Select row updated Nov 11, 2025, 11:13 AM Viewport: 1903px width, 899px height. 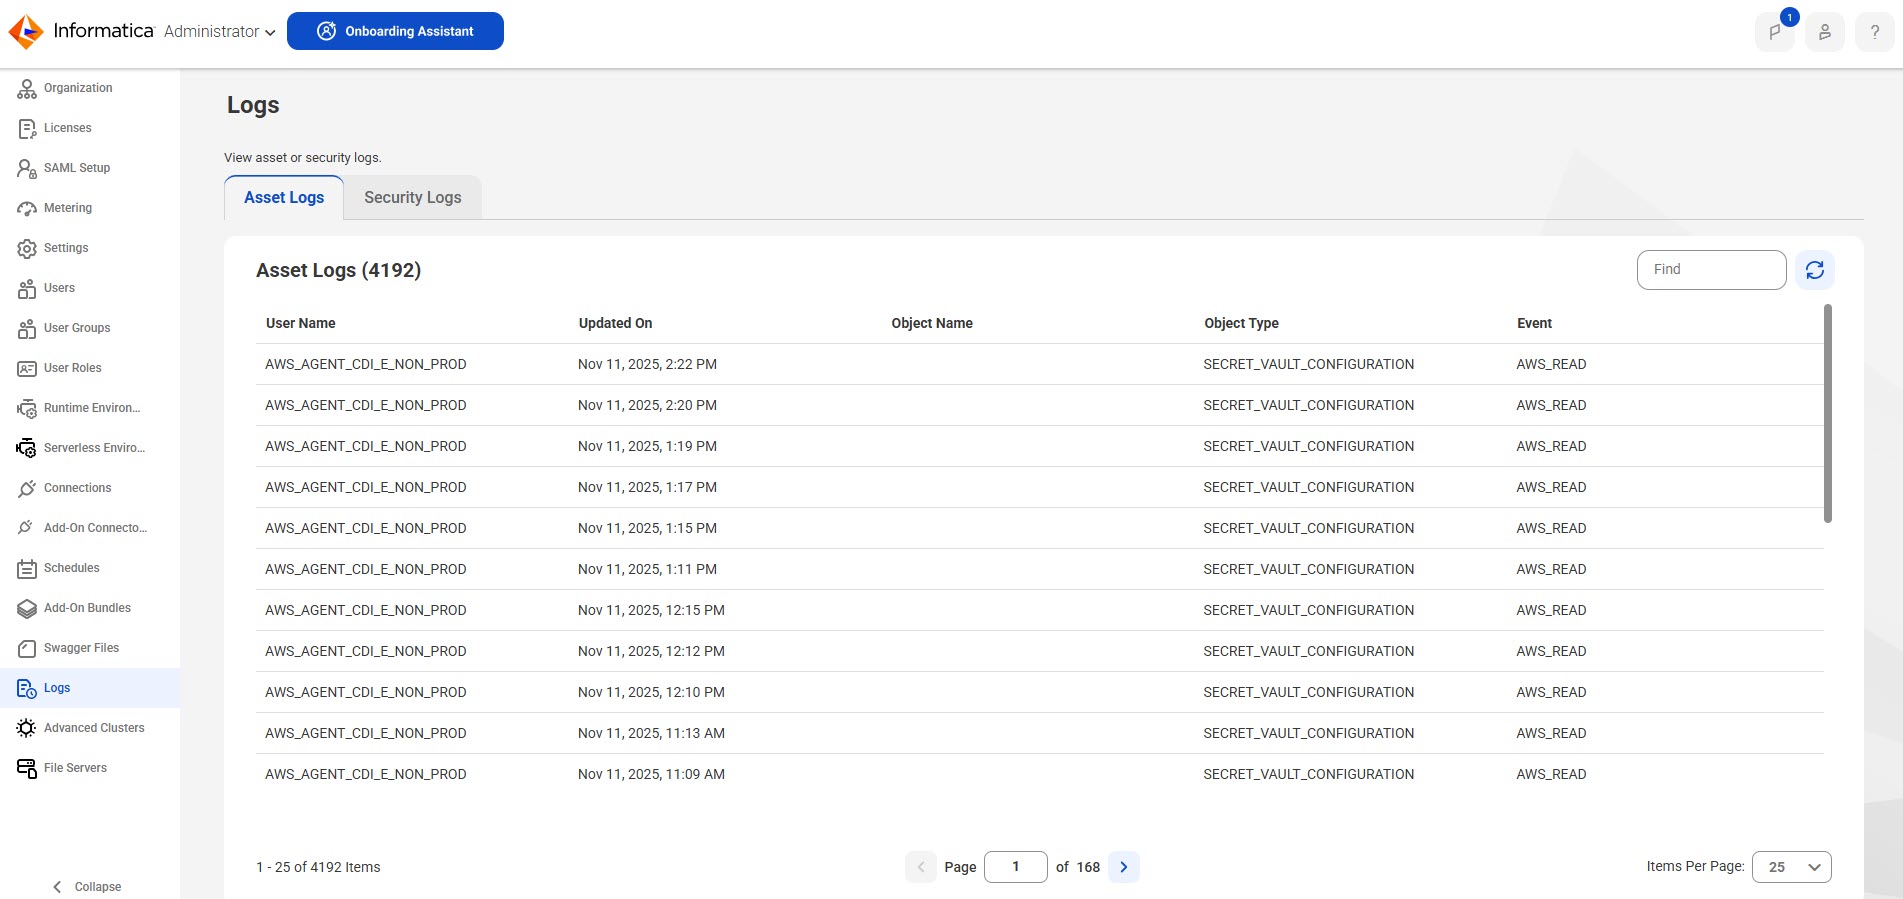click(x=1040, y=733)
